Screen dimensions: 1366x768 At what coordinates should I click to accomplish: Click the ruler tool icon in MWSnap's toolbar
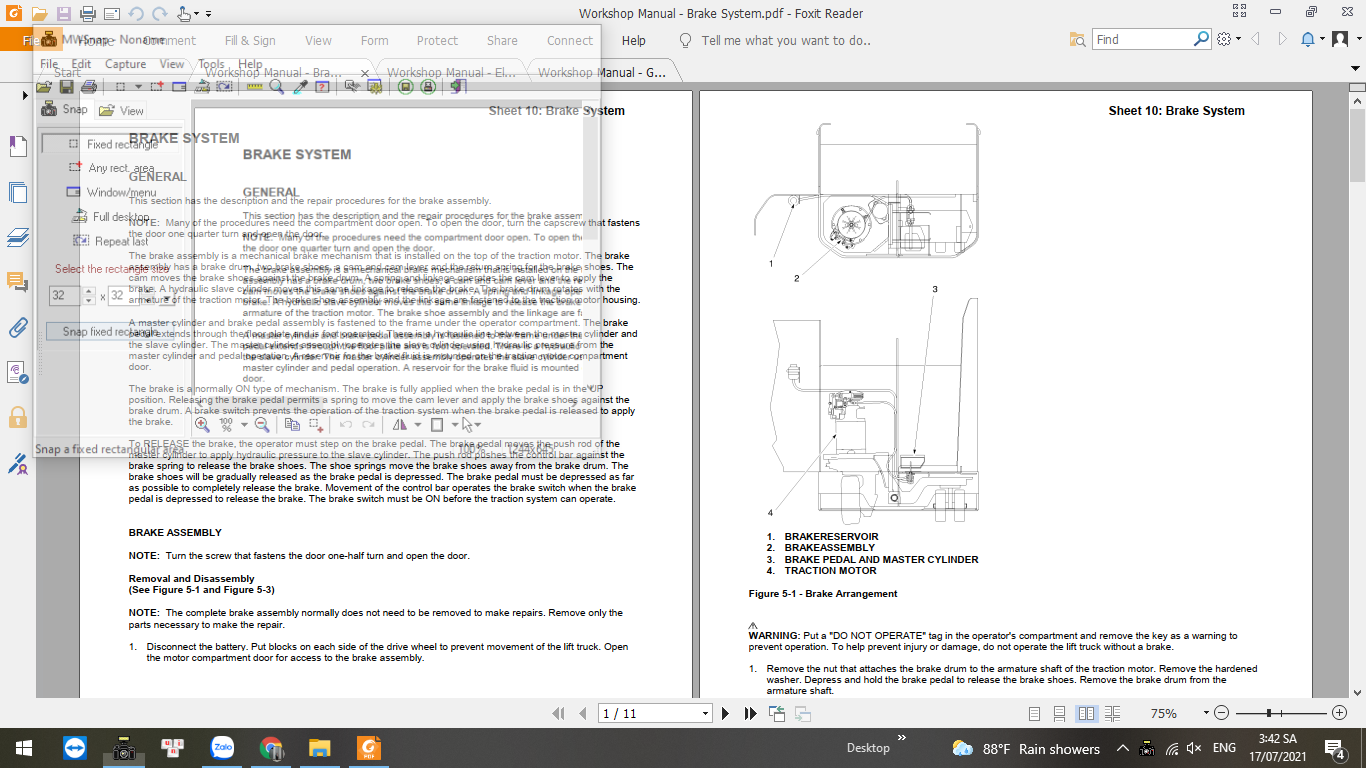(x=253, y=88)
